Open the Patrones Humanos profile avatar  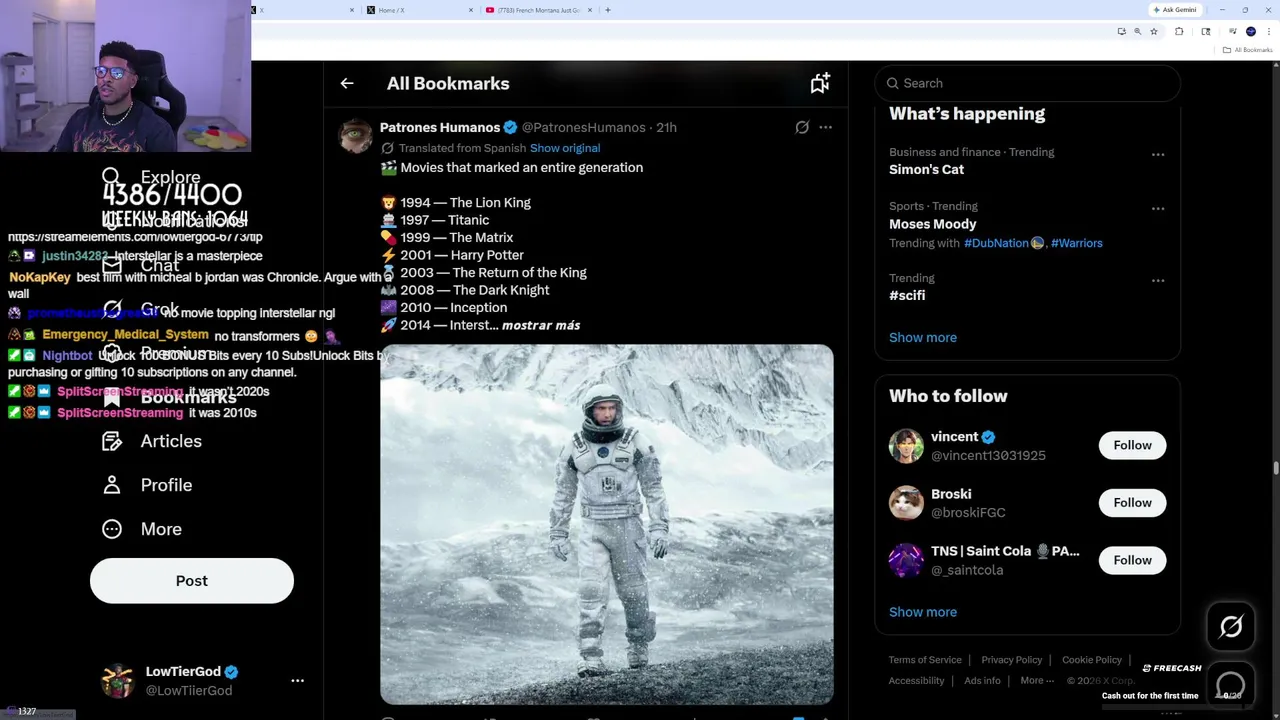[x=356, y=136]
